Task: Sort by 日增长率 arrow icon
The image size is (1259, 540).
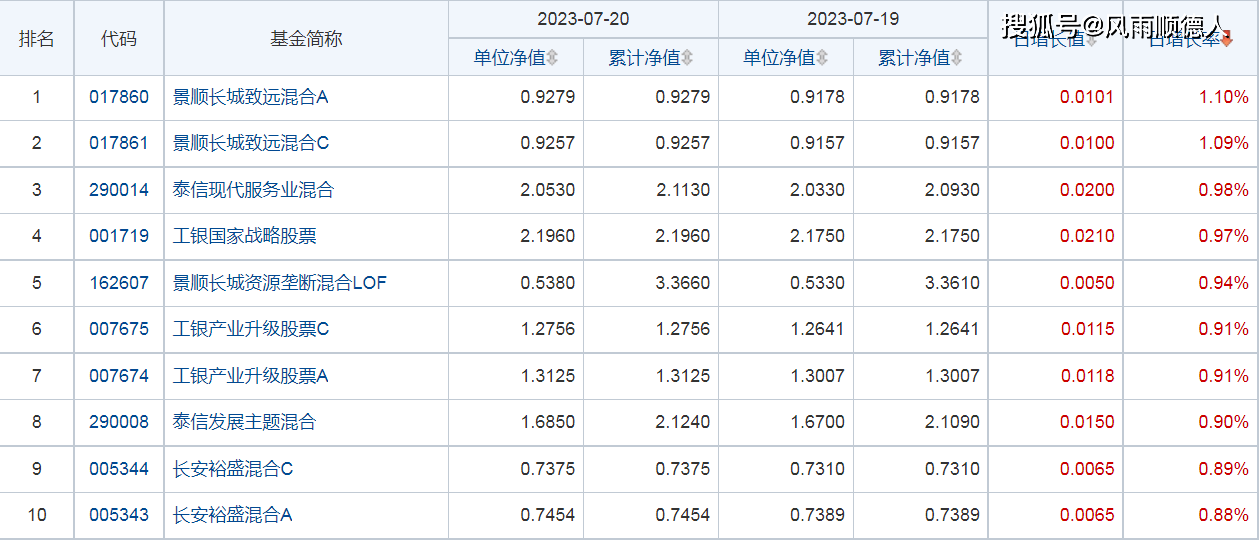Action: pyautogui.click(x=1228, y=40)
